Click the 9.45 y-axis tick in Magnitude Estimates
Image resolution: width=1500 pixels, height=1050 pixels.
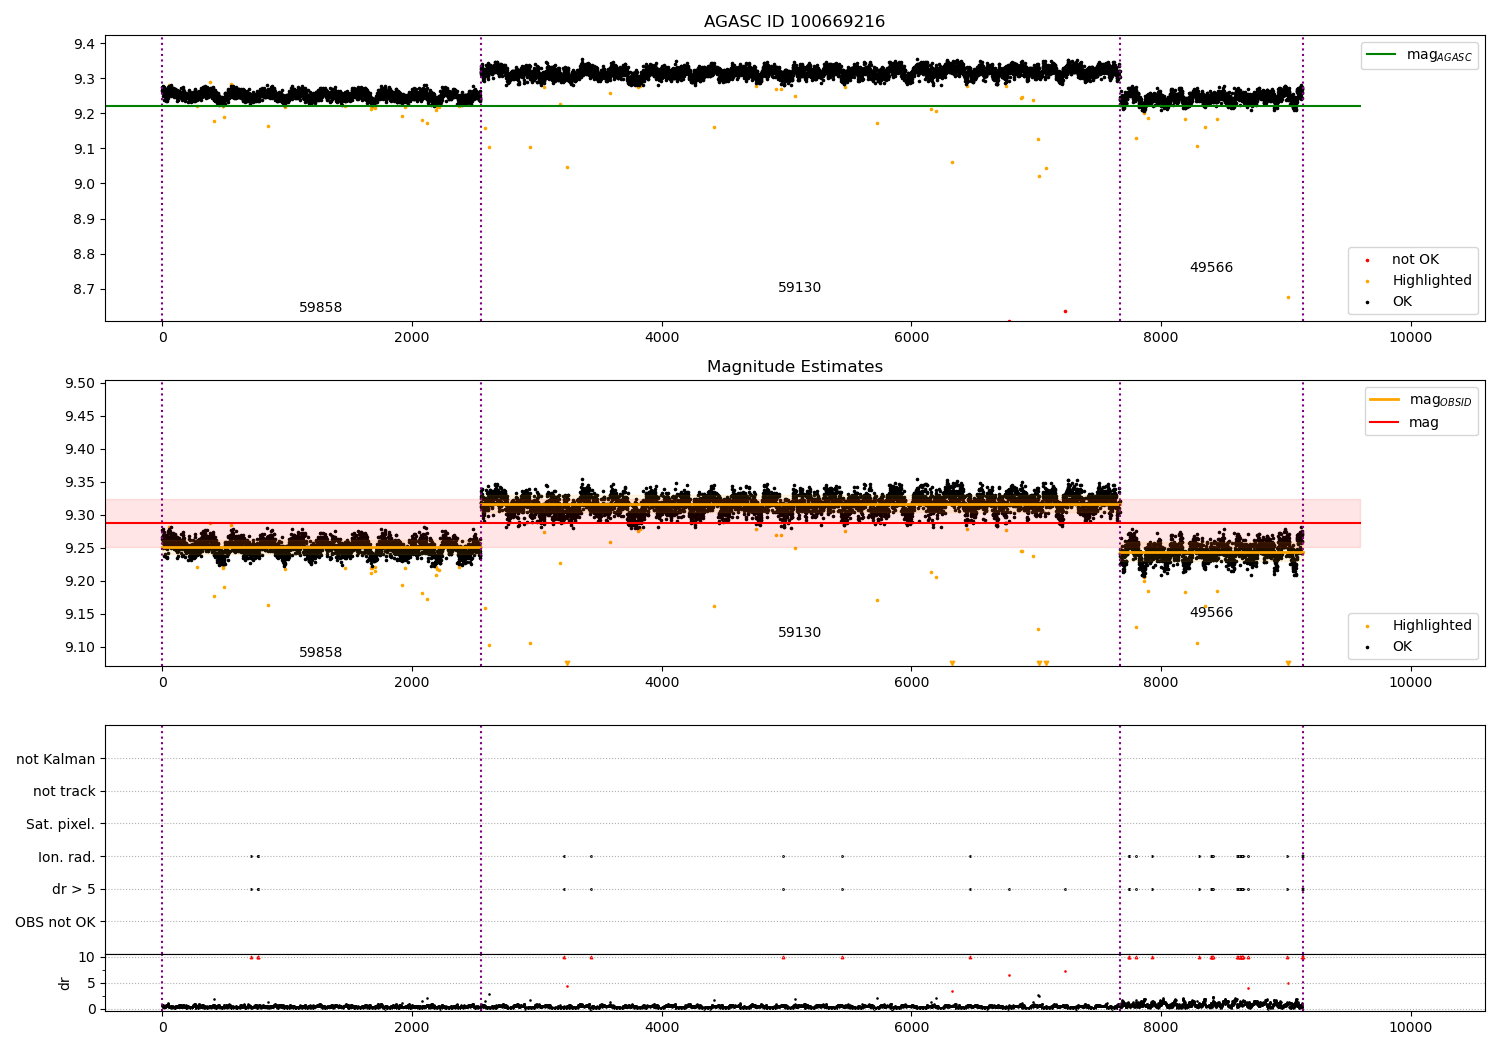(80, 417)
